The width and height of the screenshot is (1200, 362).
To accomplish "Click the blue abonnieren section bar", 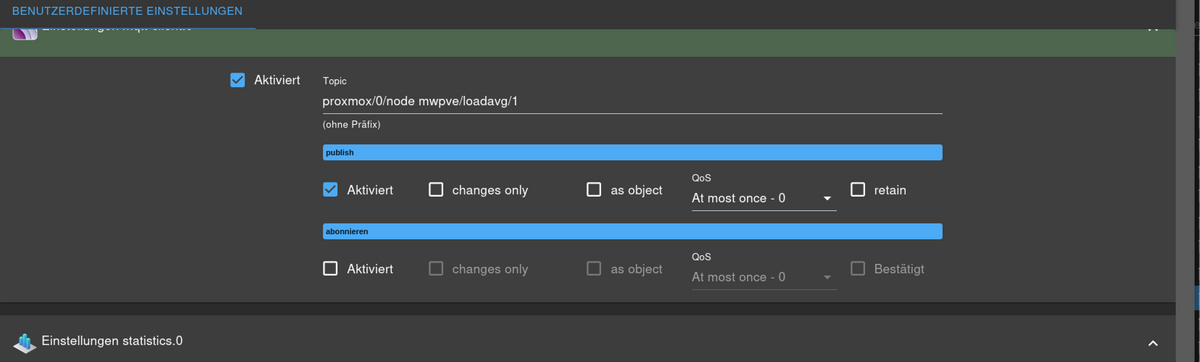I will click(632, 232).
